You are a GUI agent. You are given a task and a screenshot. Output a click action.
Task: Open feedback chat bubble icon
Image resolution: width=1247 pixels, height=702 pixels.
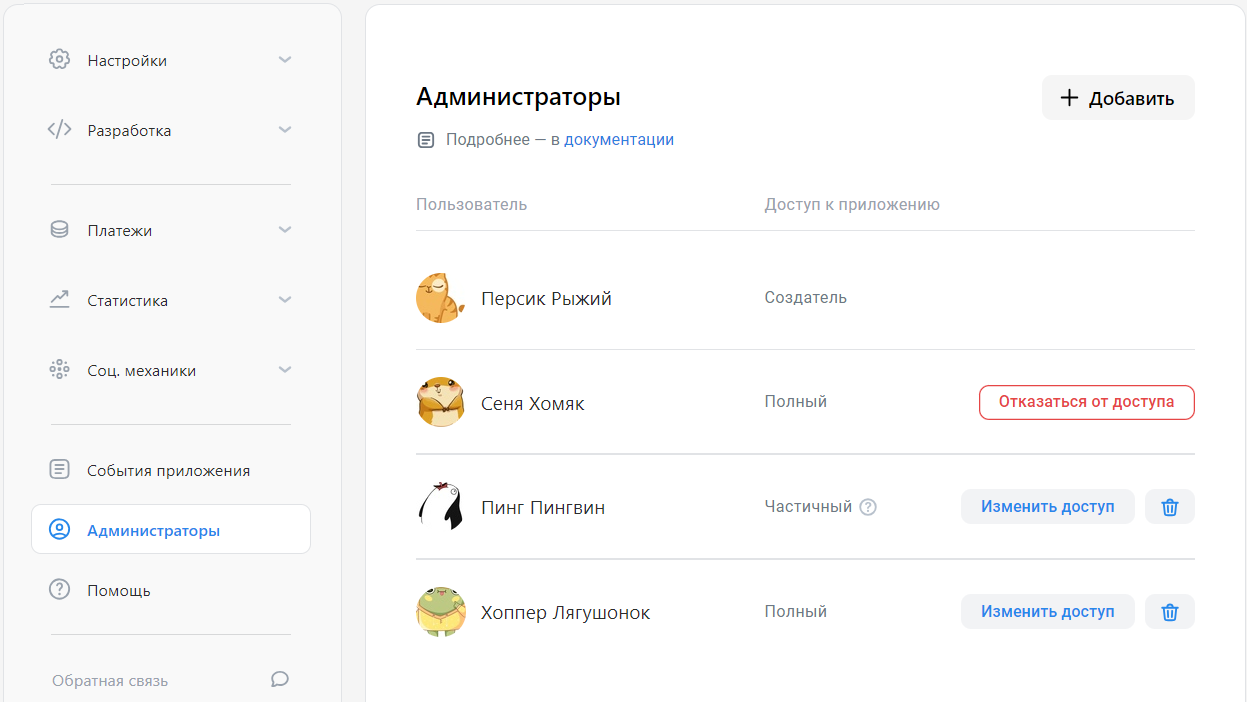point(279,679)
